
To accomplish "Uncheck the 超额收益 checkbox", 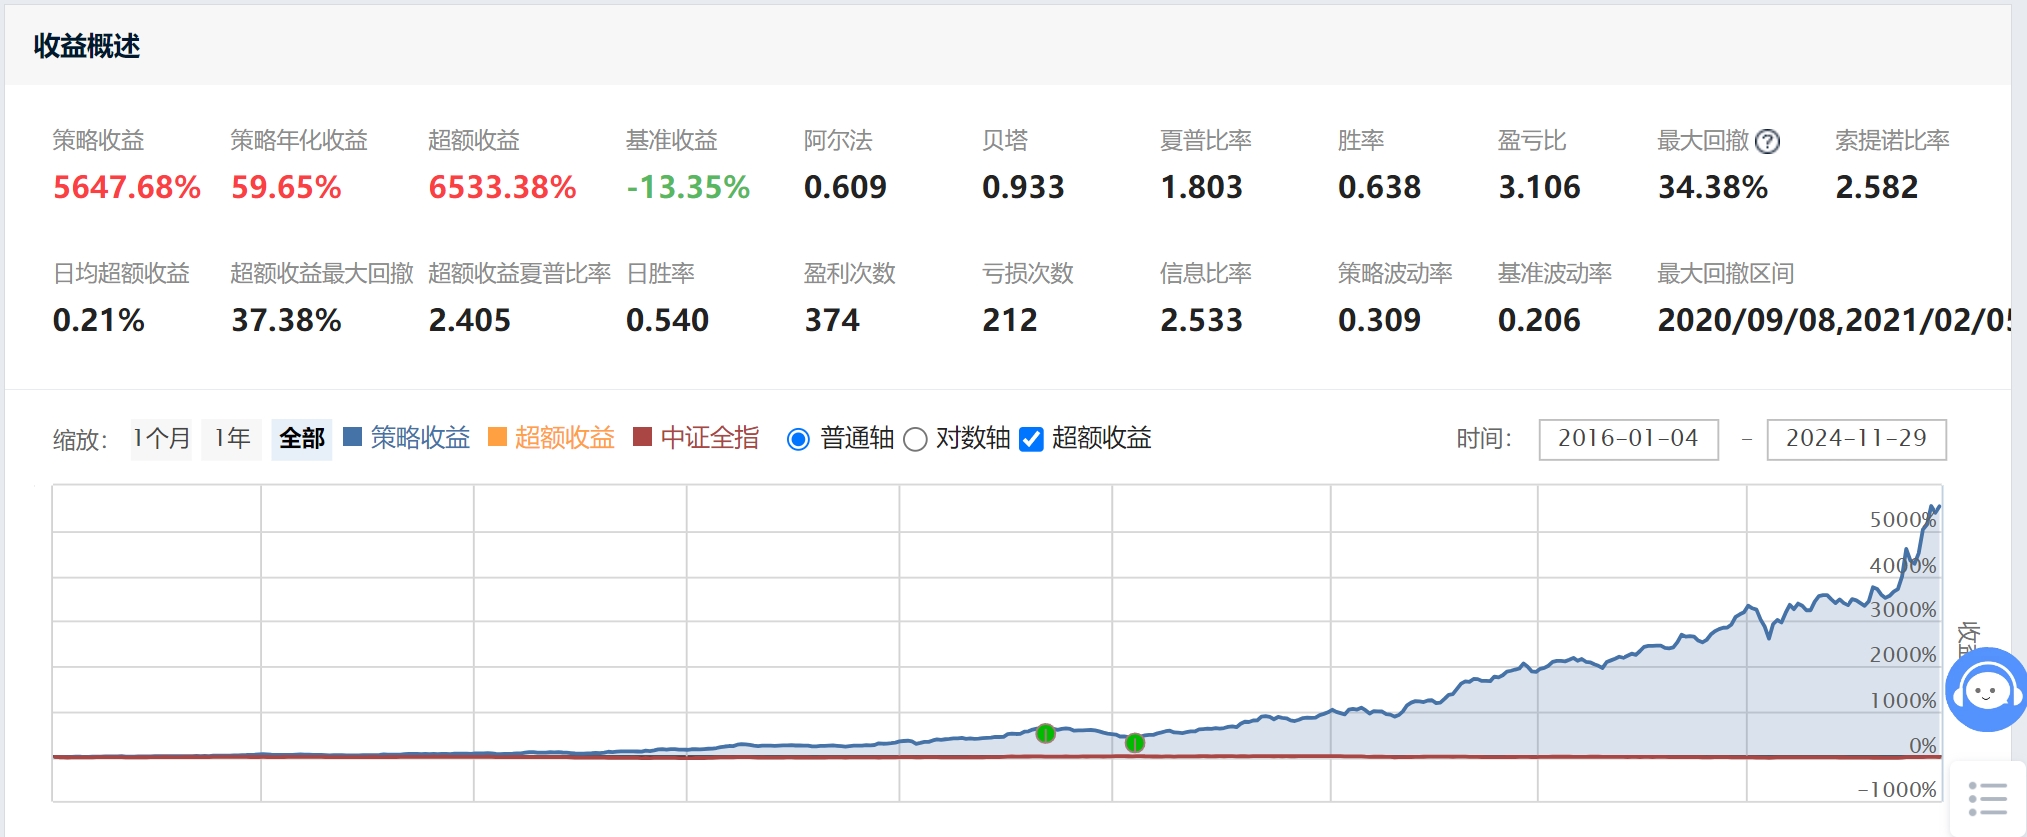I will (x=1031, y=440).
